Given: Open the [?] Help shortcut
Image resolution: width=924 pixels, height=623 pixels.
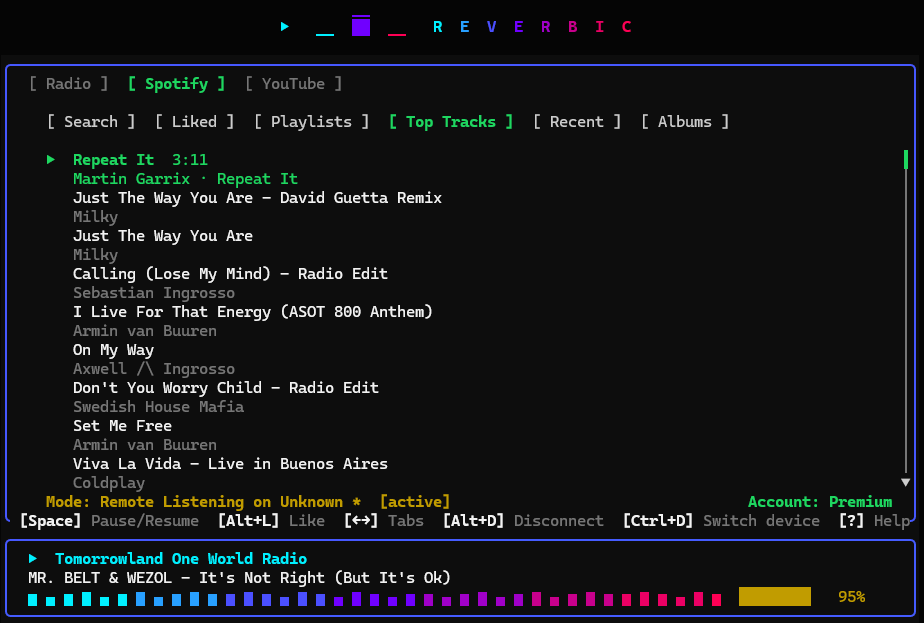Looking at the screenshot, I should pos(874,521).
